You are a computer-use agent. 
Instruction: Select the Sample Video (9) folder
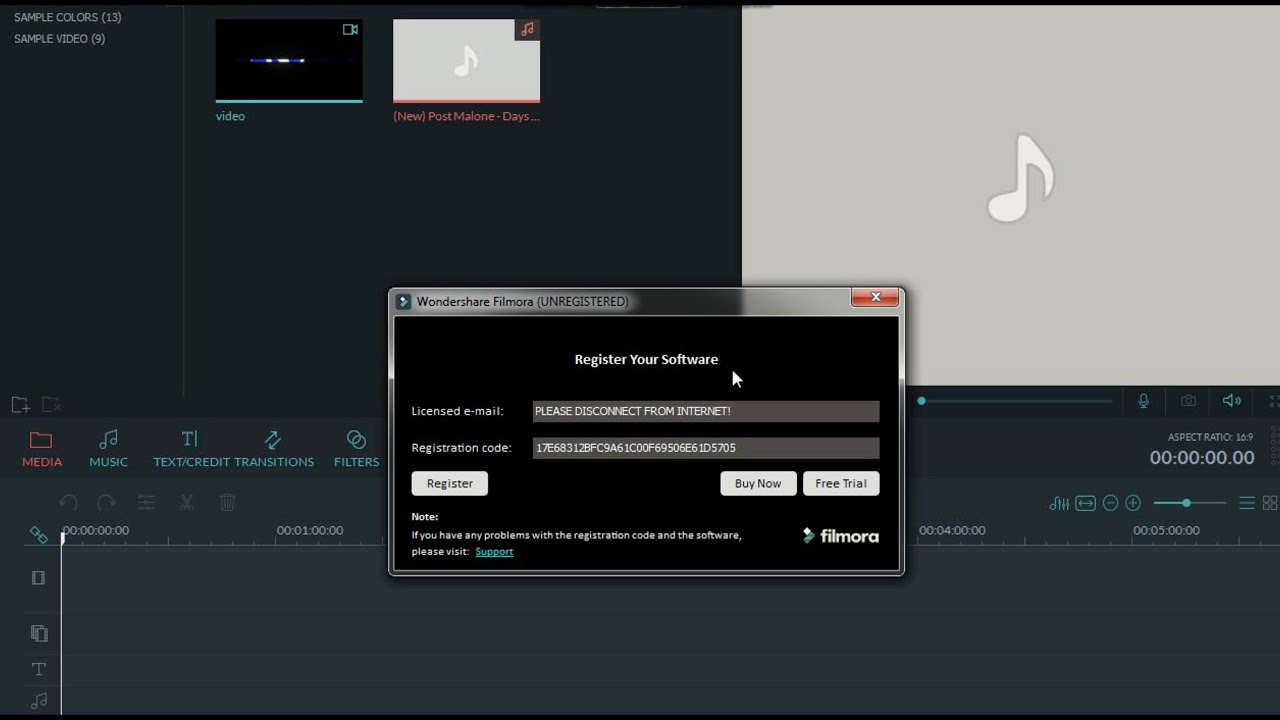[x=59, y=39]
